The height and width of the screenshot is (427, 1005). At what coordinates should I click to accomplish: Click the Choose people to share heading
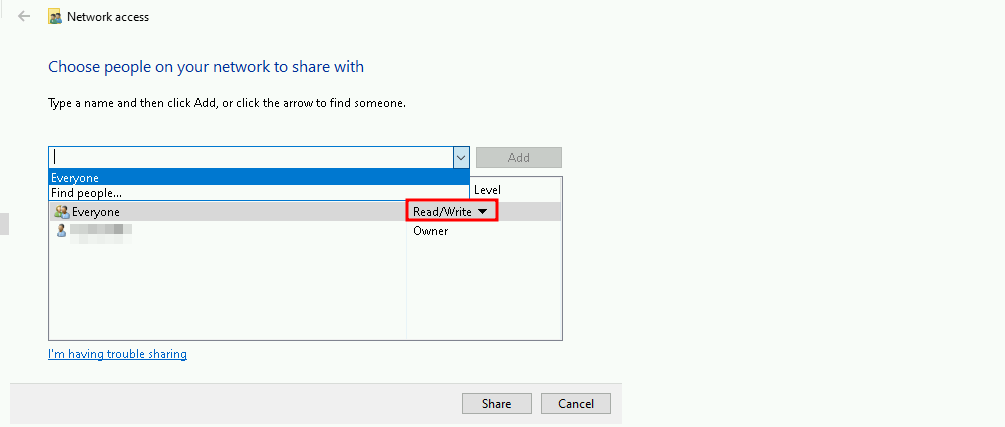click(x=206, y=67)
